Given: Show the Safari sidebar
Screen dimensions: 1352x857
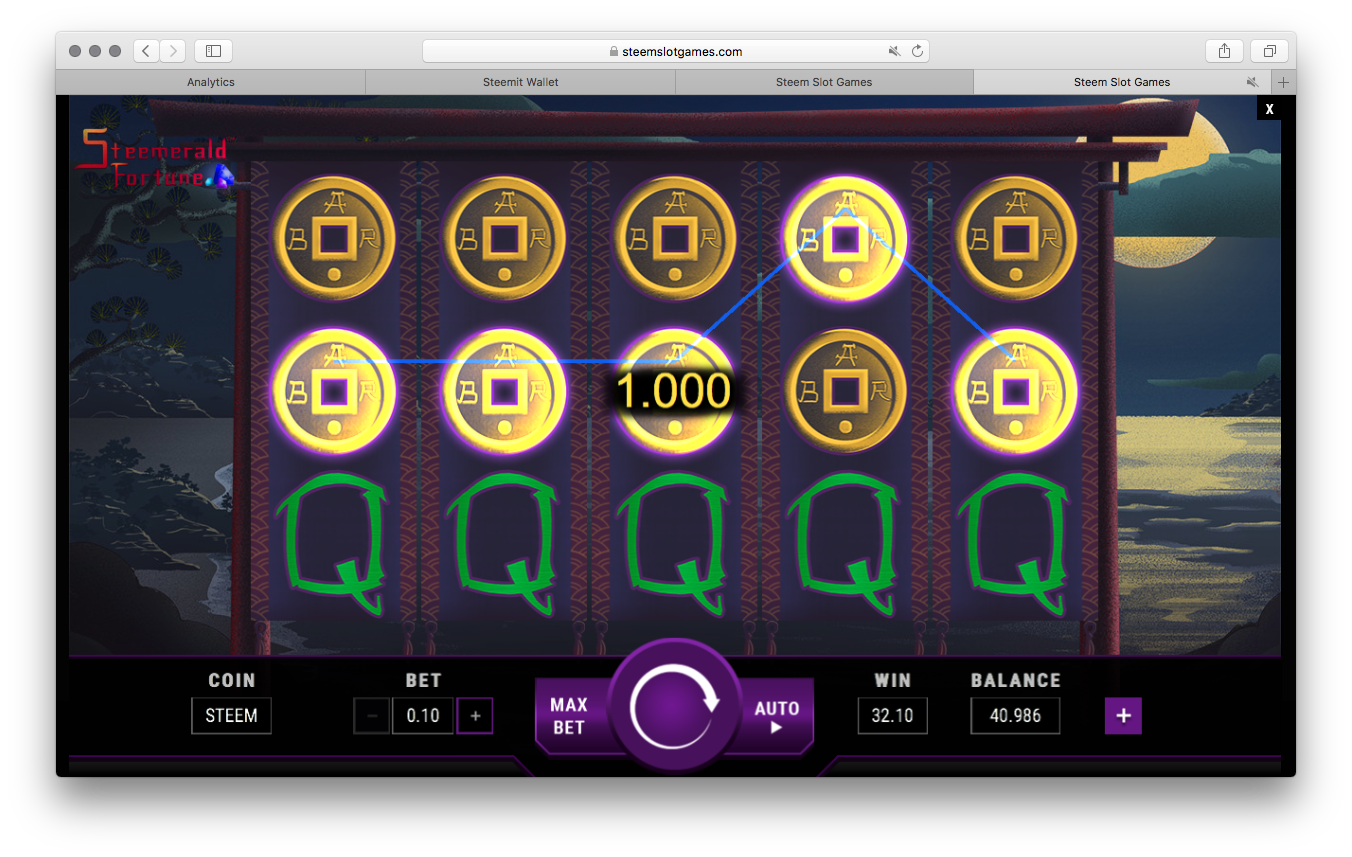Looking at the screenshot, I should 213,51.
